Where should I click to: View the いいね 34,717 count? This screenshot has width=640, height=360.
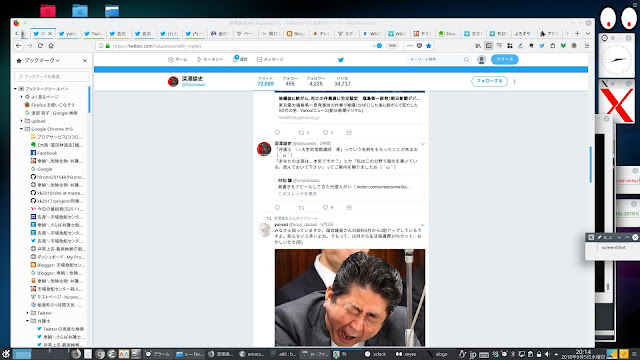click(x=342, y=81)
